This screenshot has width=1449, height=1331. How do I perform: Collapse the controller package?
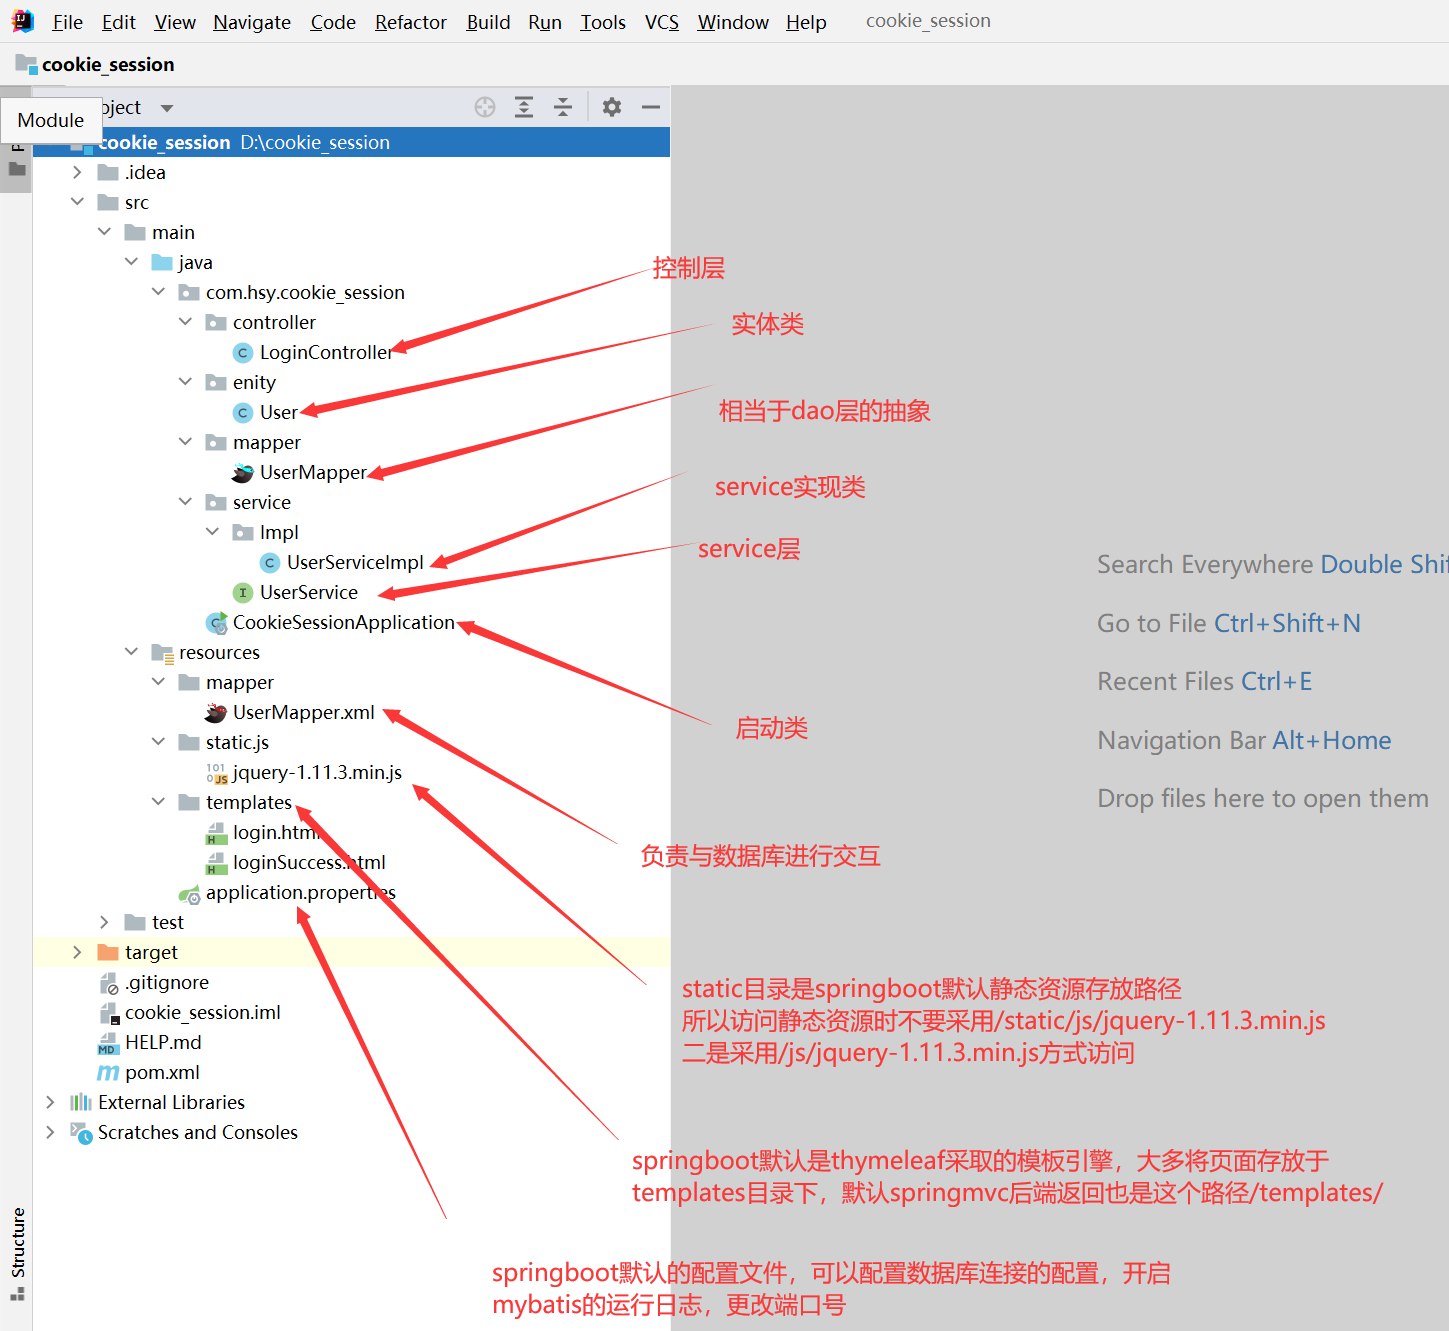pyautogui.click(x=185, y=322)
